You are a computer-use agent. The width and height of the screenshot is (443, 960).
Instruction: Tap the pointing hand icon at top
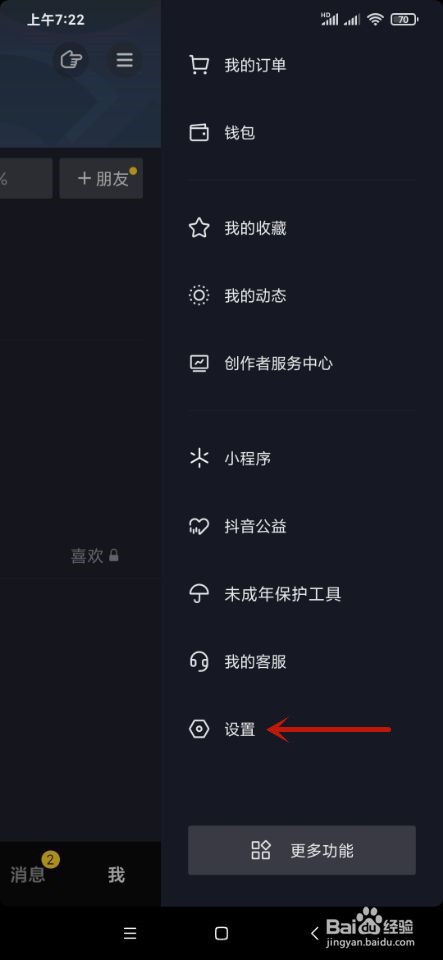pyautogui.click(x=71, y=60)
